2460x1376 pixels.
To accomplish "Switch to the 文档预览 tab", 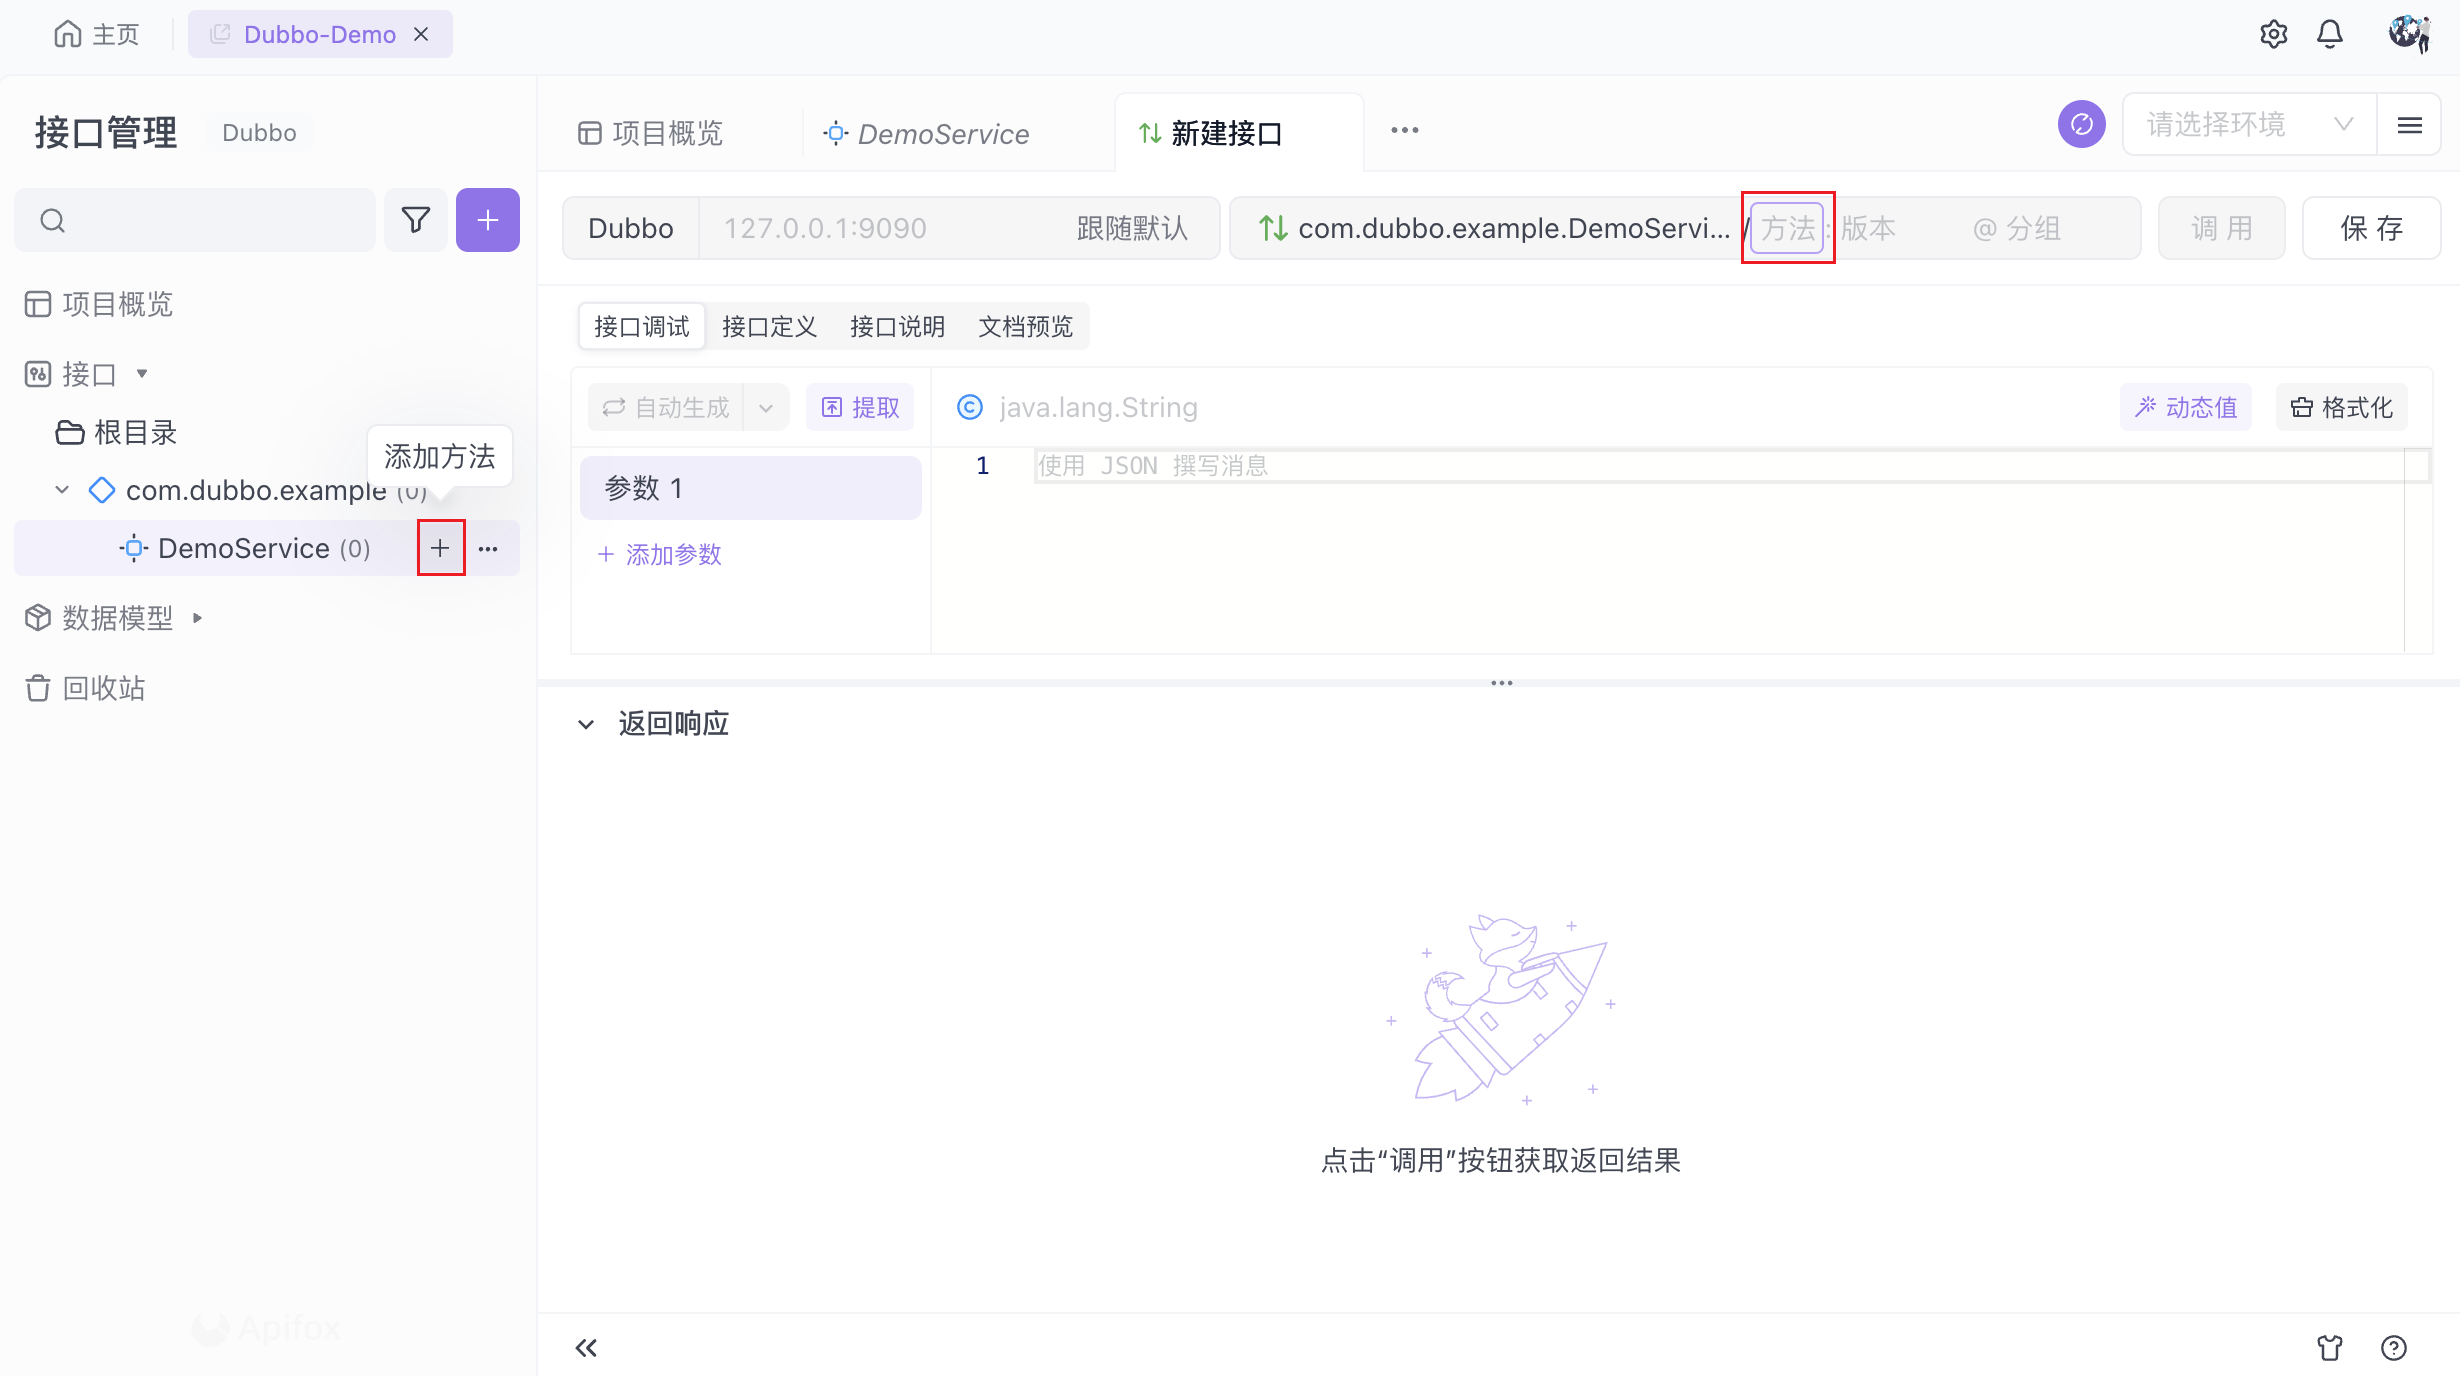I will [1025, 327].
